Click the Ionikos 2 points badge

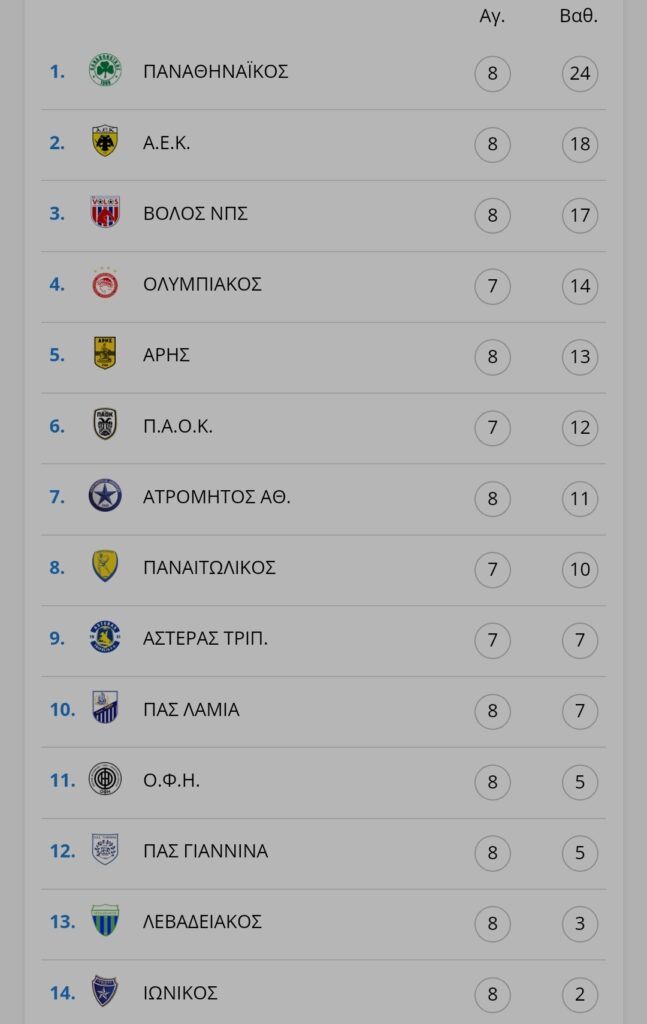click(x=580, y=994)
